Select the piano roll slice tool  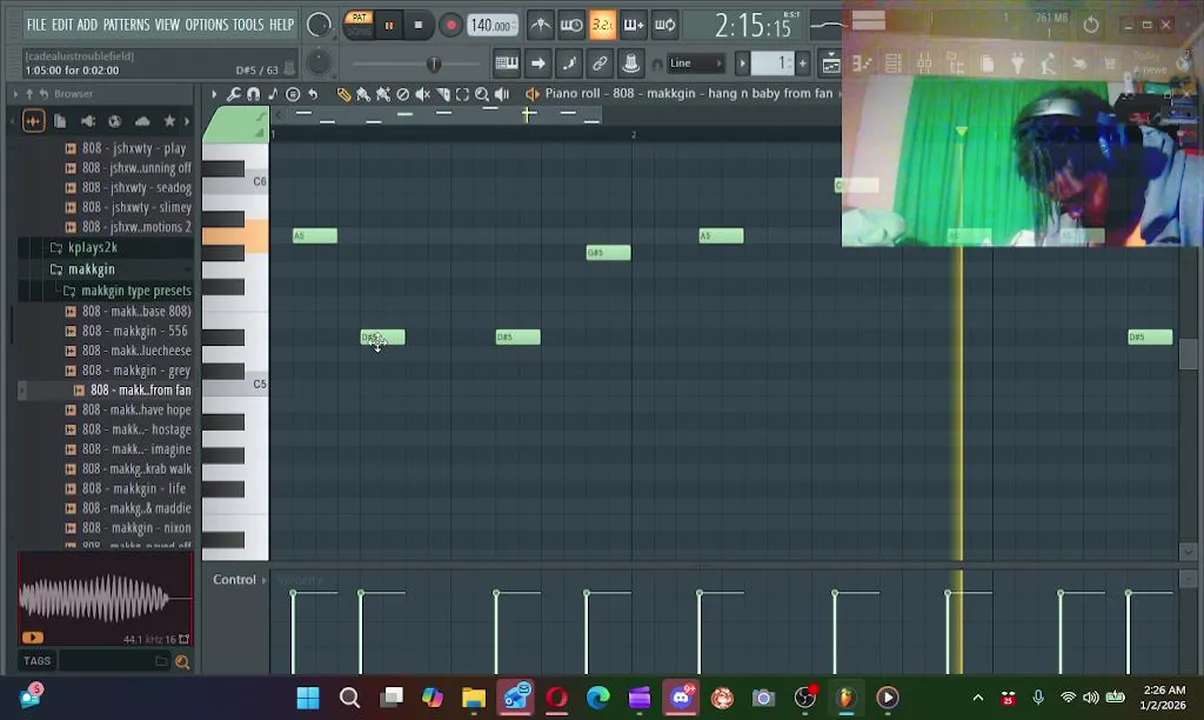[443, 94]
